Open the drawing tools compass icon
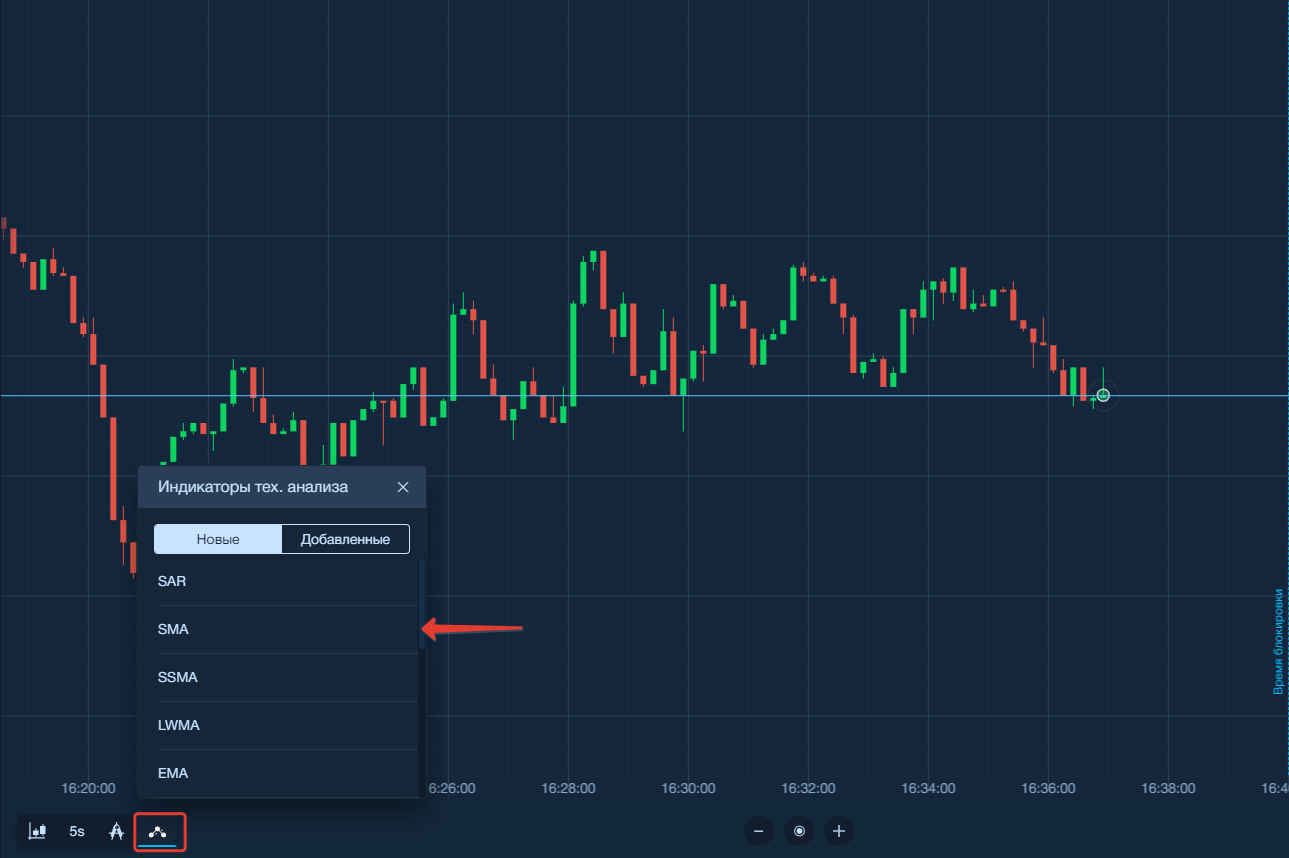Image resolution: width=1289 pixels, height=858 pixels. 116,831
